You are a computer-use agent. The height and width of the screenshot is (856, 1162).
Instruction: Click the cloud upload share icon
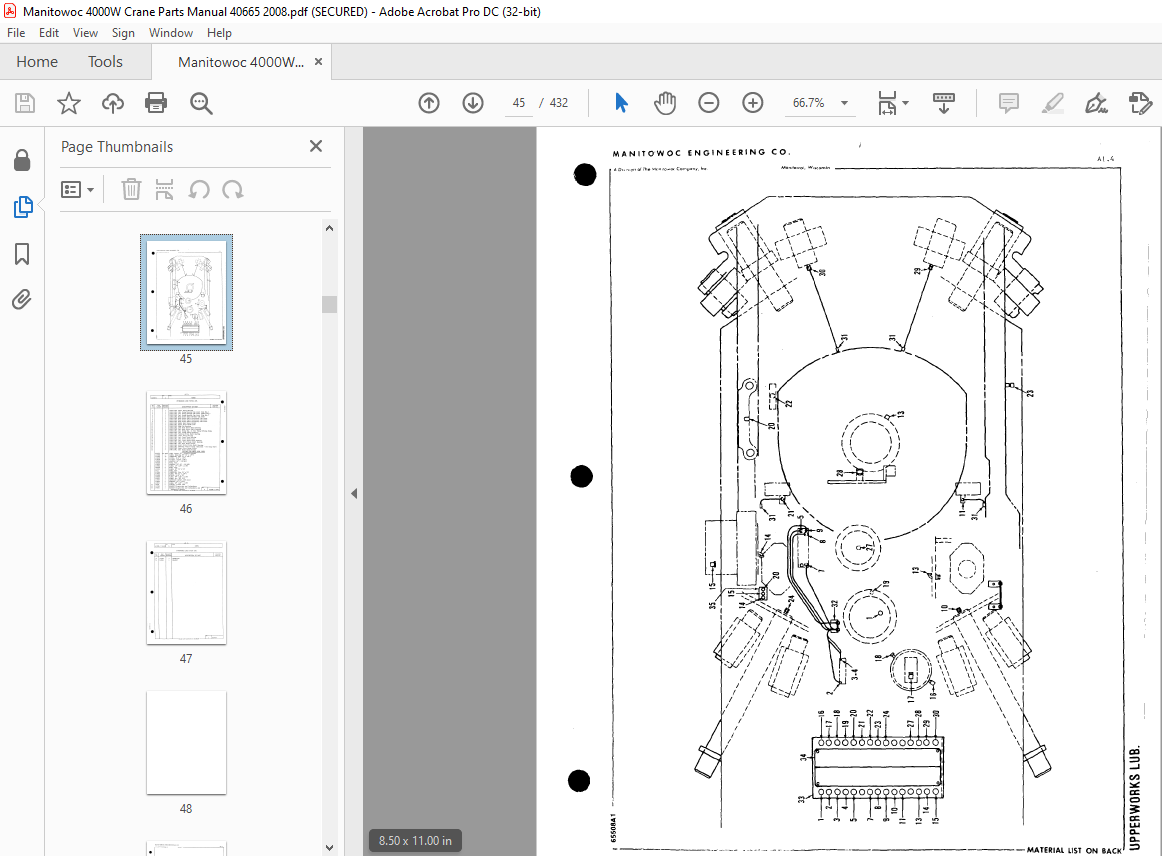point(113,103)
